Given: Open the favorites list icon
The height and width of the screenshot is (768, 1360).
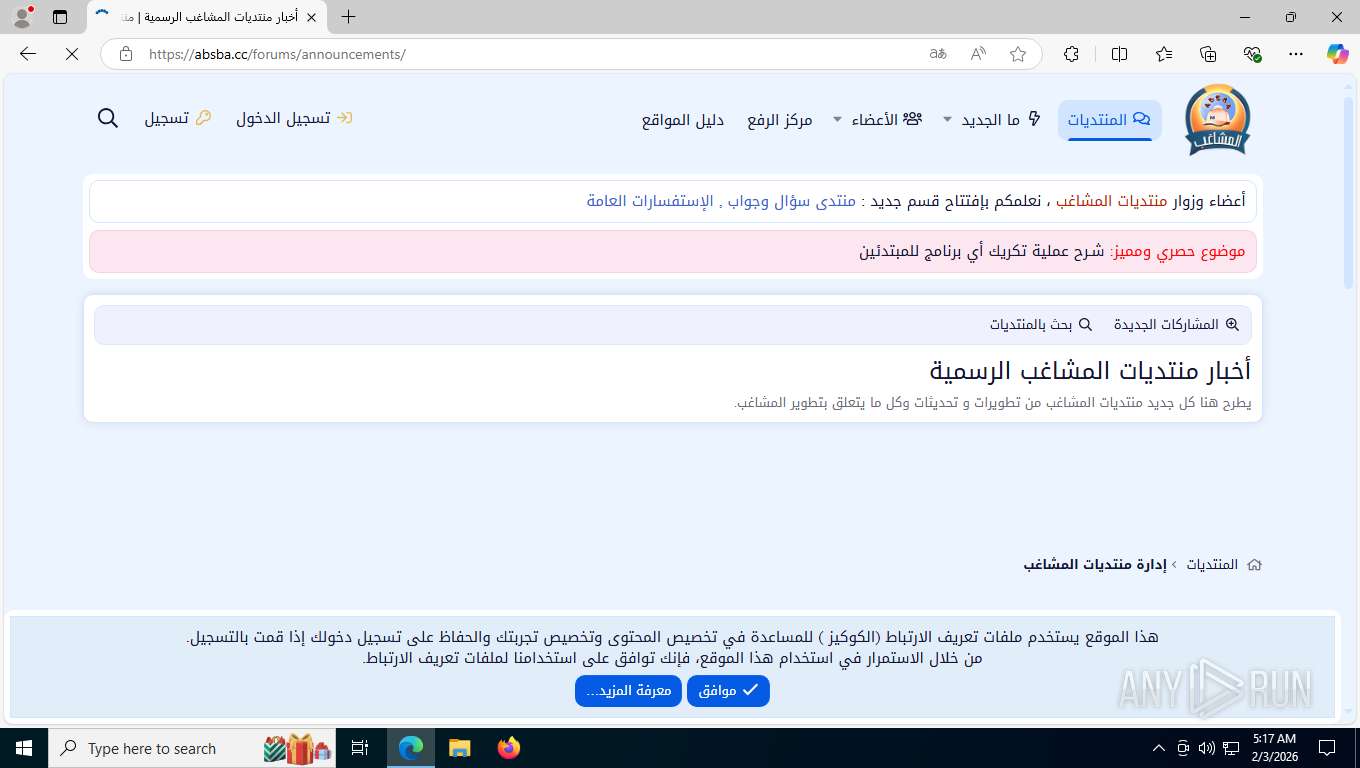Looking at the screenshot, I should point(1164,54).
